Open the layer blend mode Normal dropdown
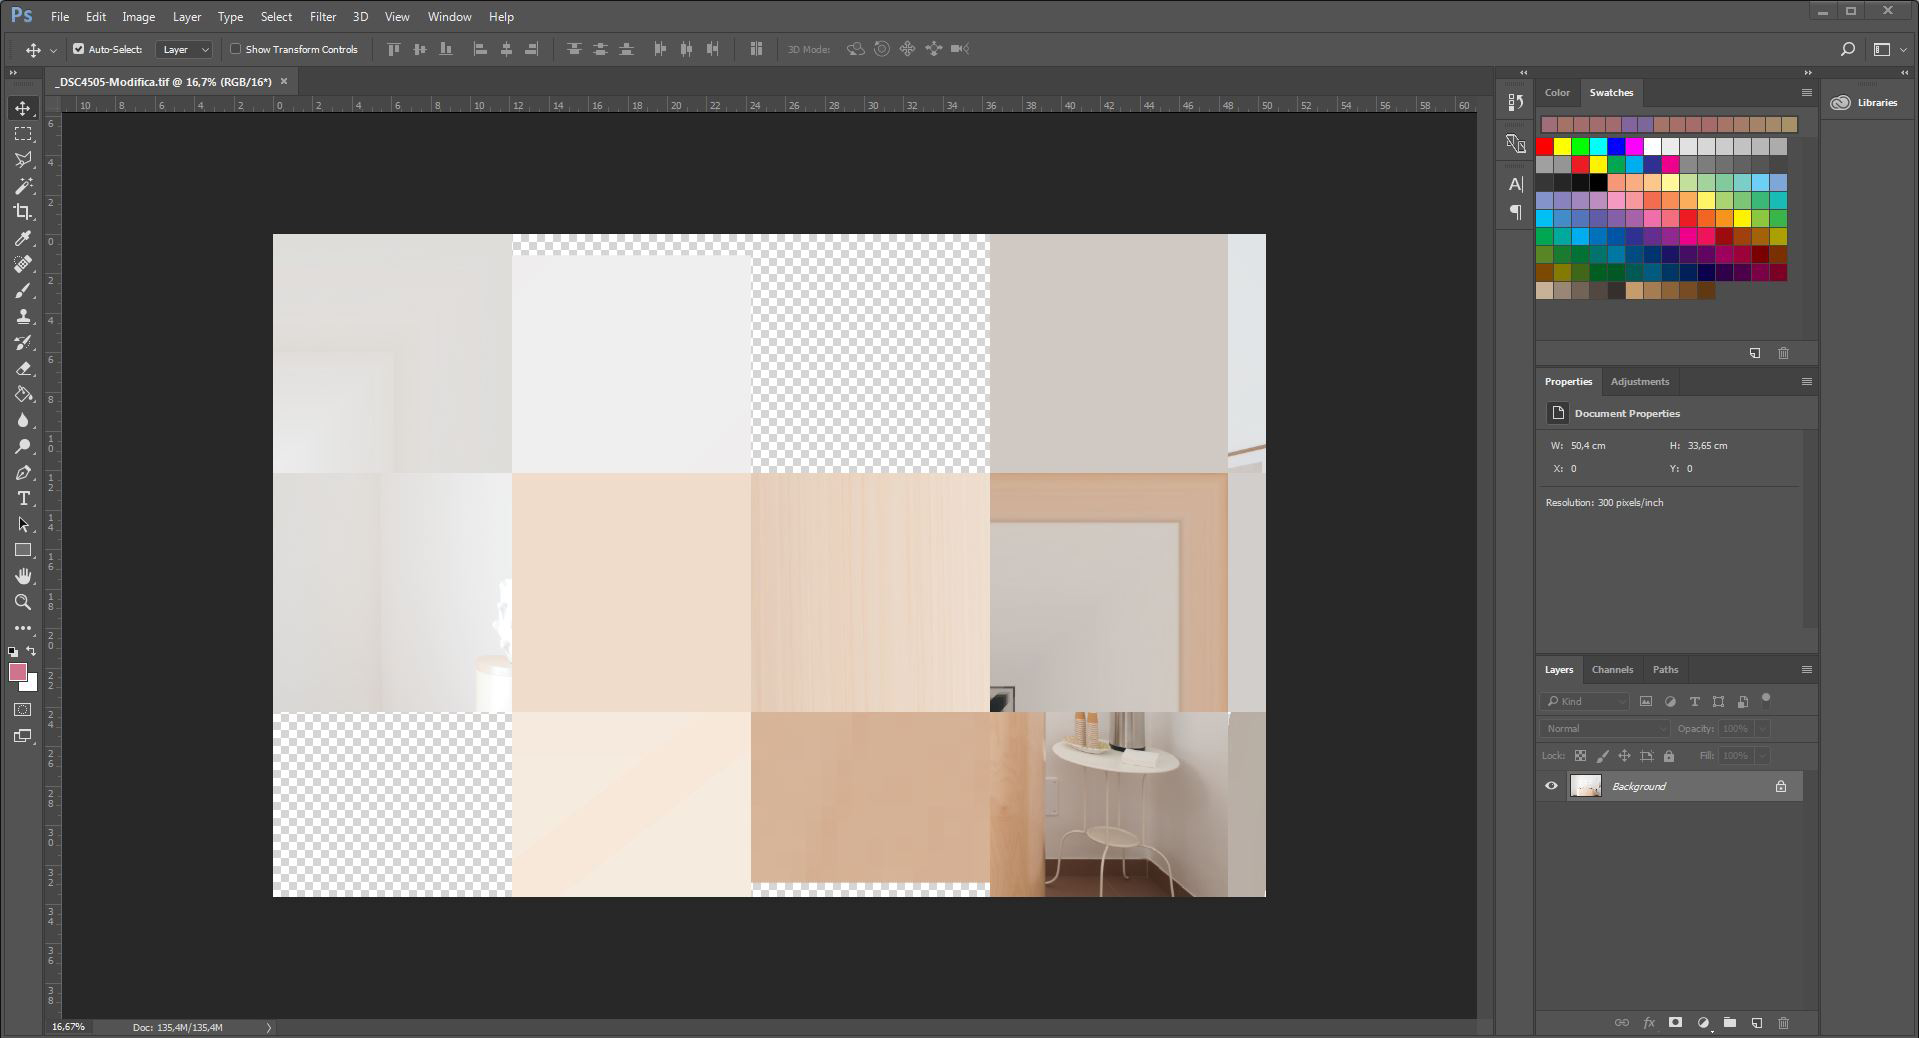This screenshot has width=1919, height=1038. 1604,729
